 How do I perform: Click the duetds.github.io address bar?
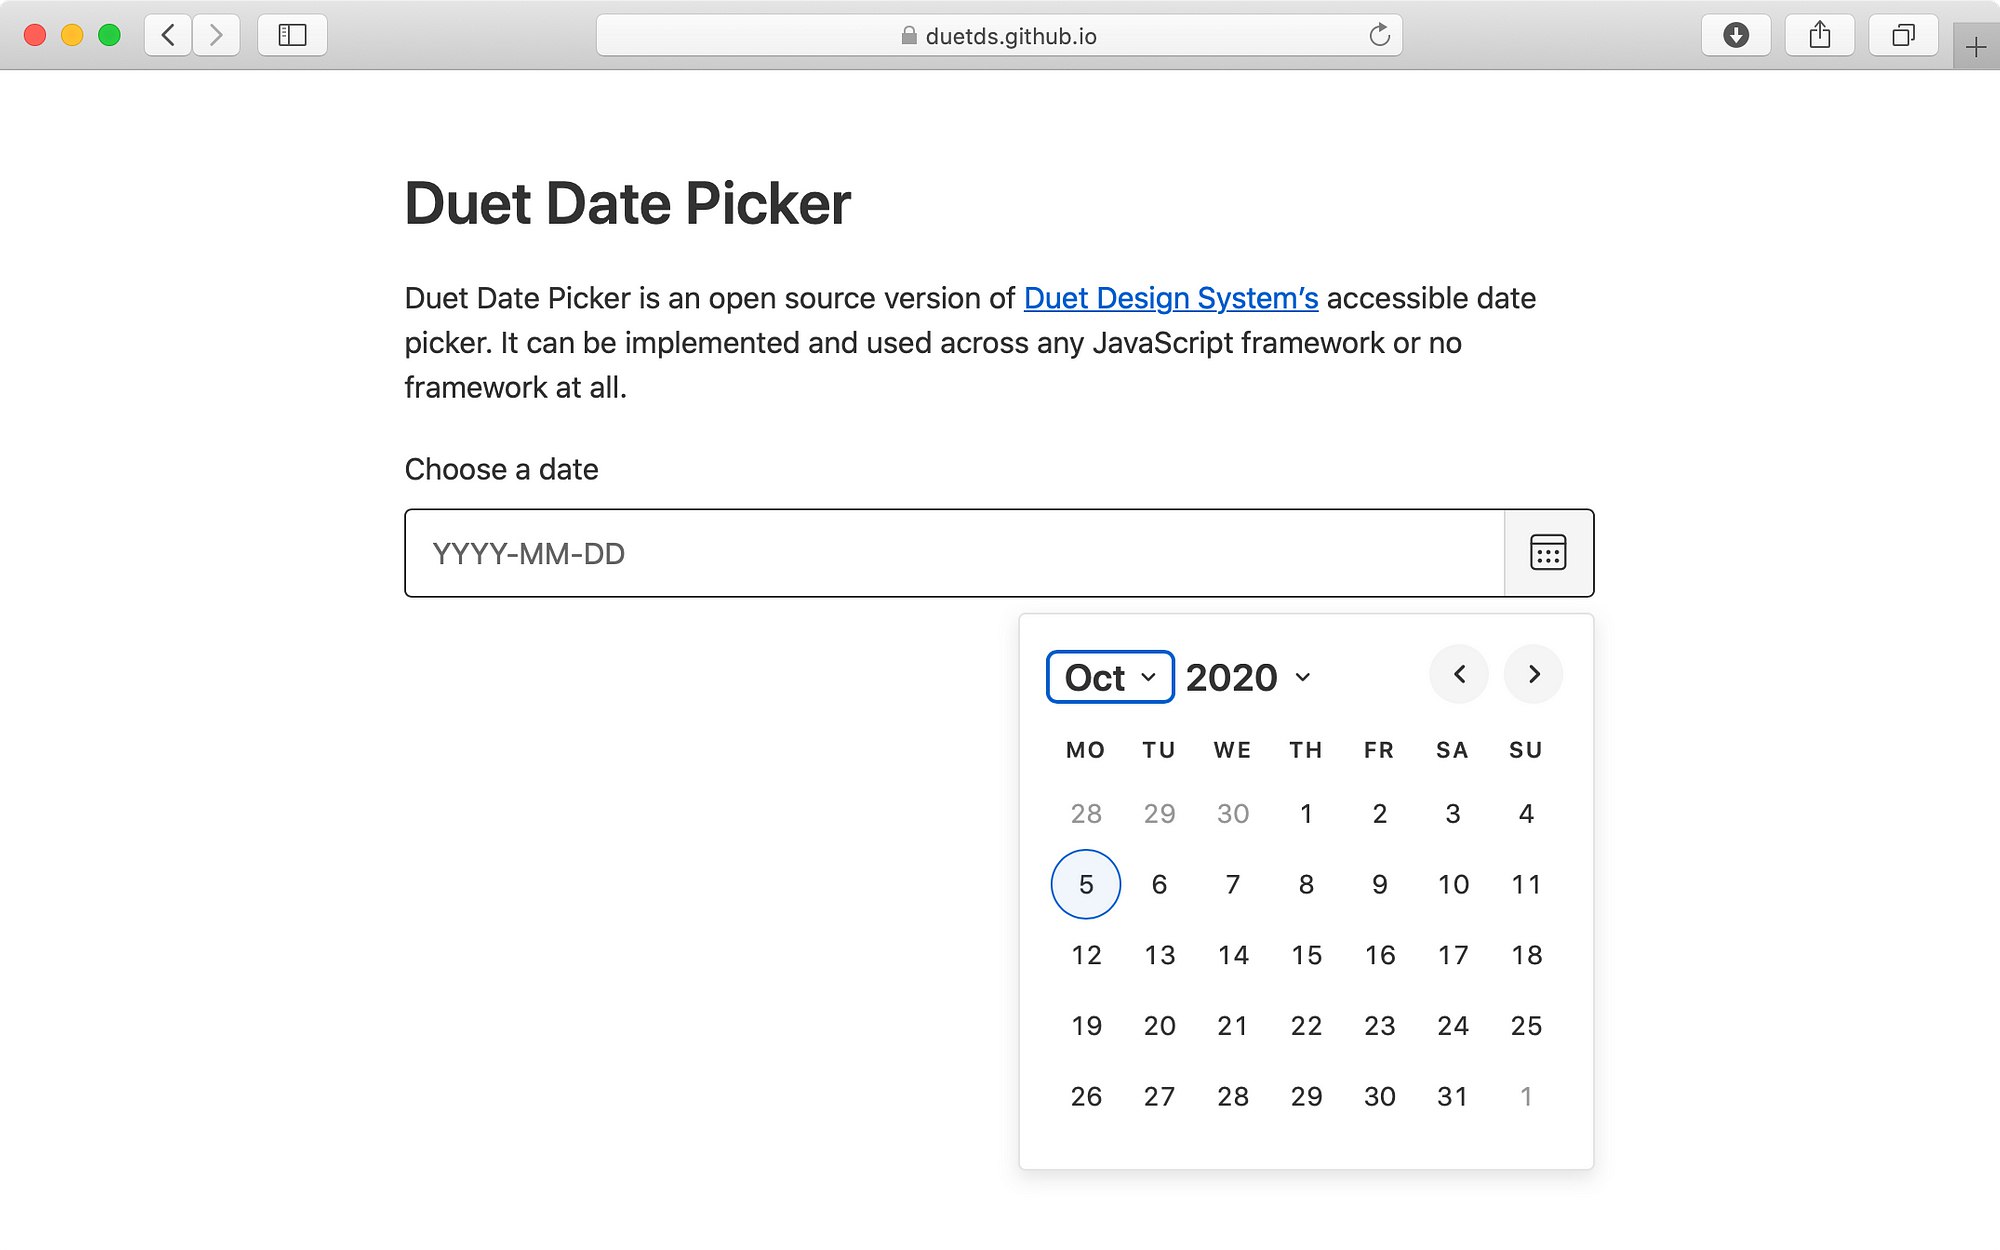pyautogui.click(x=1000, y=36)
